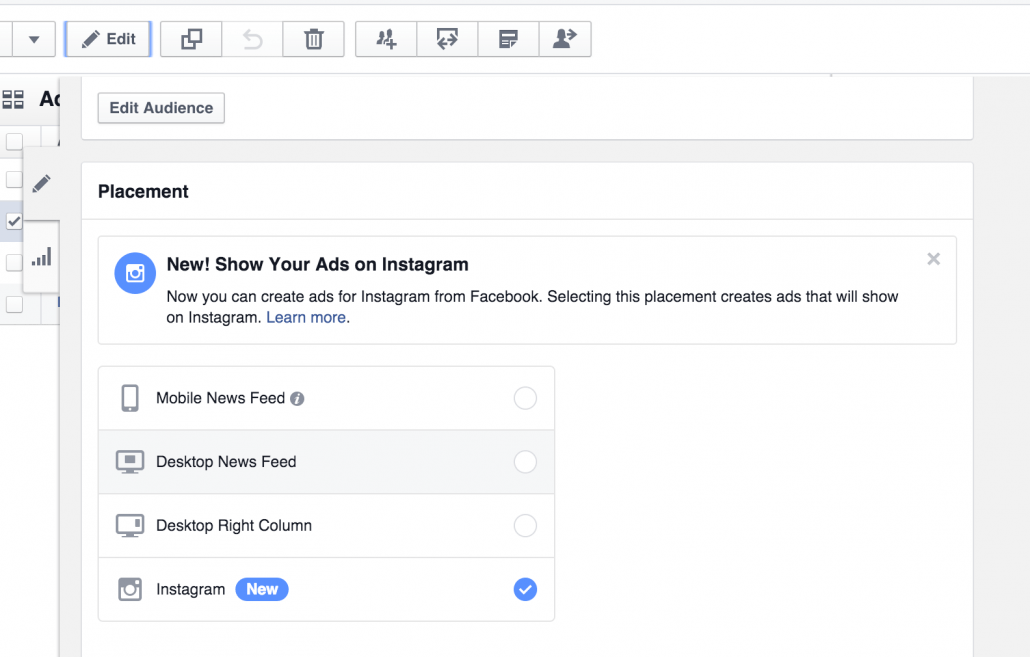The height and width of the screenshot is (657, 1030).
Task: Open the Learn more link
Action: point(306,317)
